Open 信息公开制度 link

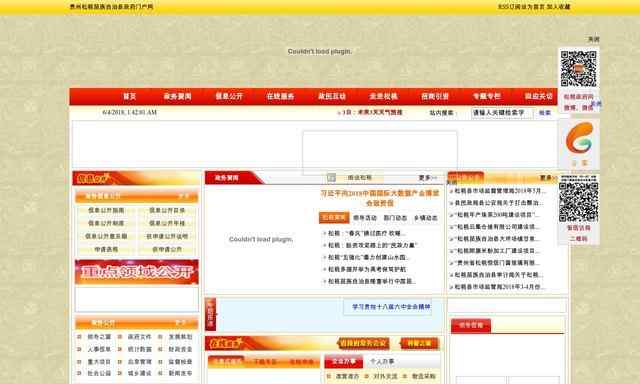[x=106, y=223]
